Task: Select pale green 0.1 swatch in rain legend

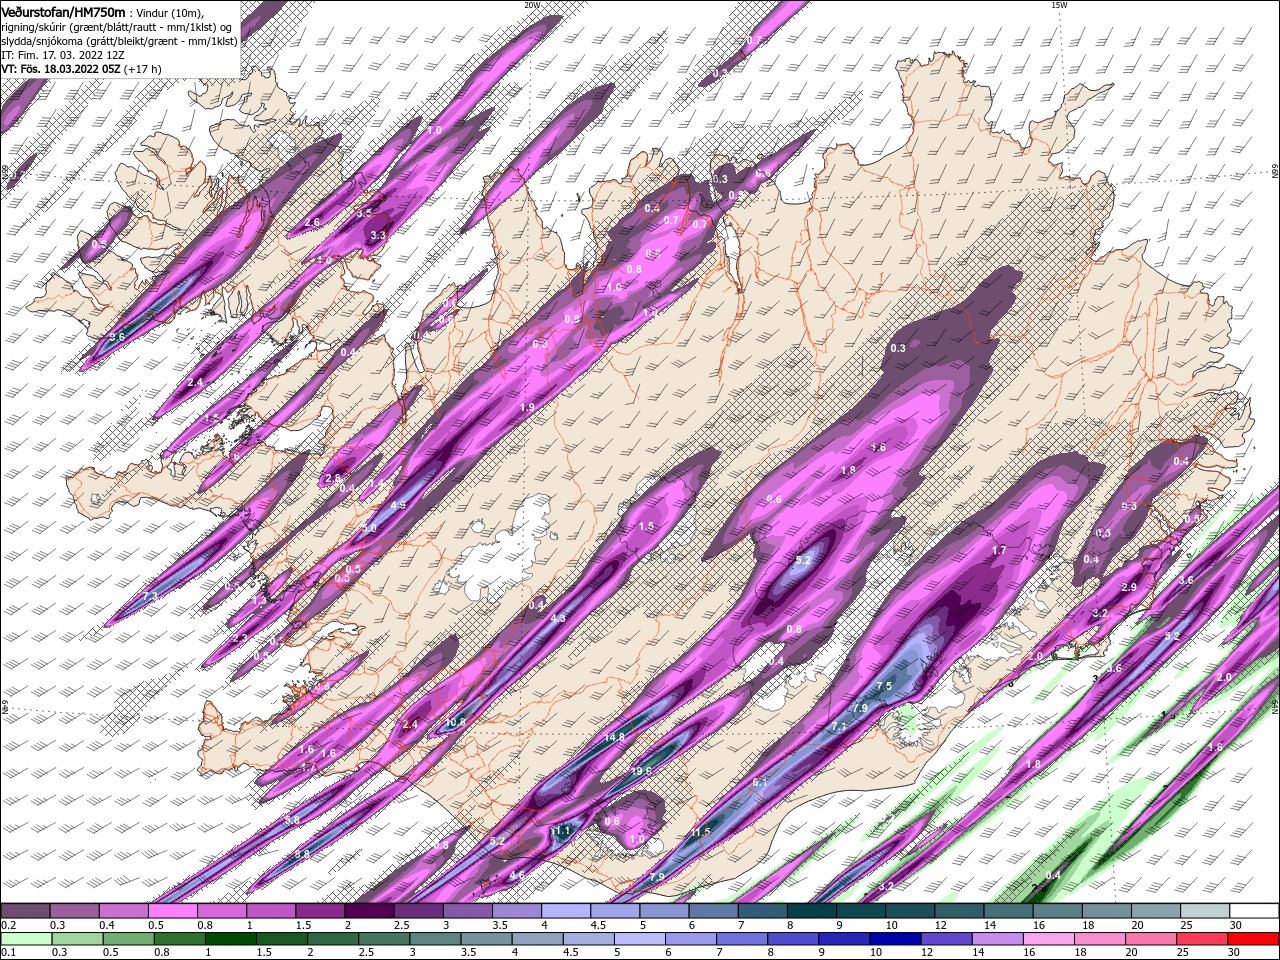Action: [26, 939]
